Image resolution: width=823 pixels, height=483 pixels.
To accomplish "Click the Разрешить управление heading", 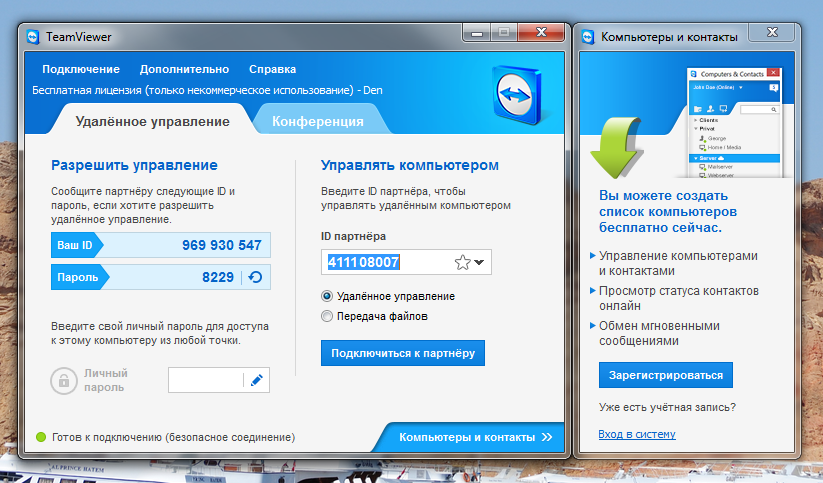I will [134, 165].
